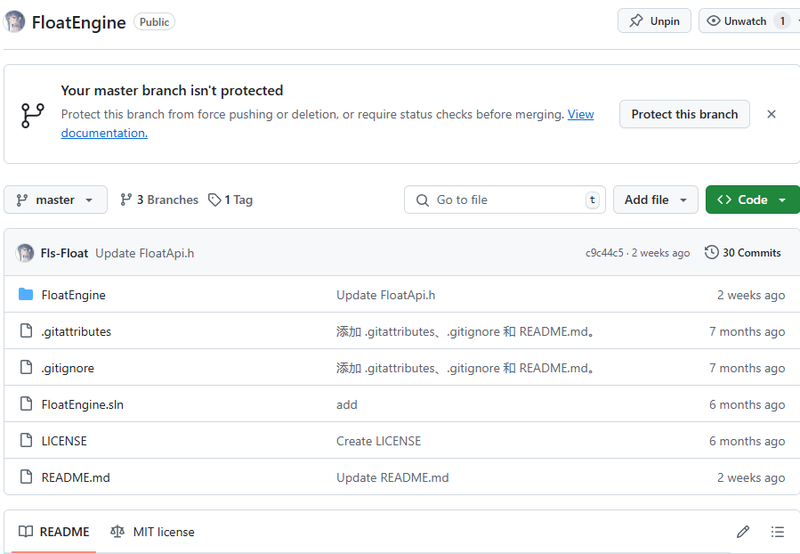Open the FloatEngine folder
This screenshot has width=800, height=554.
pos(73,295)
